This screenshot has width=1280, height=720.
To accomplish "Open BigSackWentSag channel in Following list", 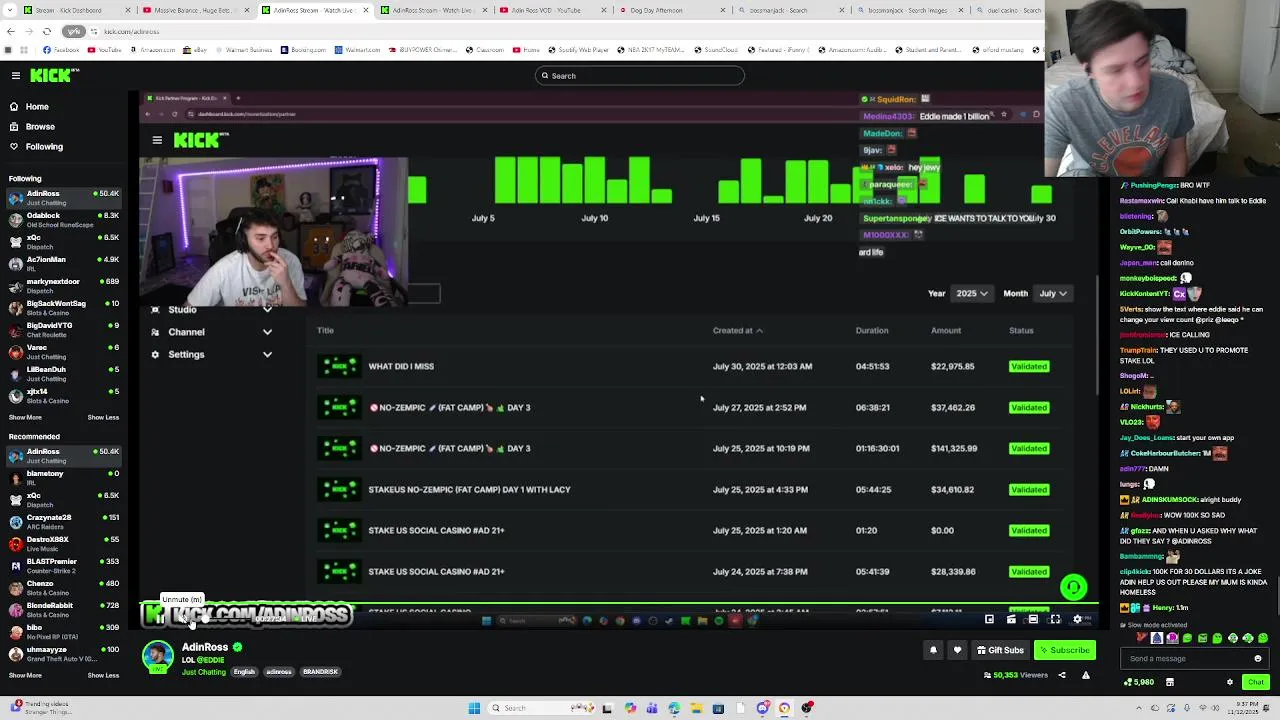I will 62,307.
